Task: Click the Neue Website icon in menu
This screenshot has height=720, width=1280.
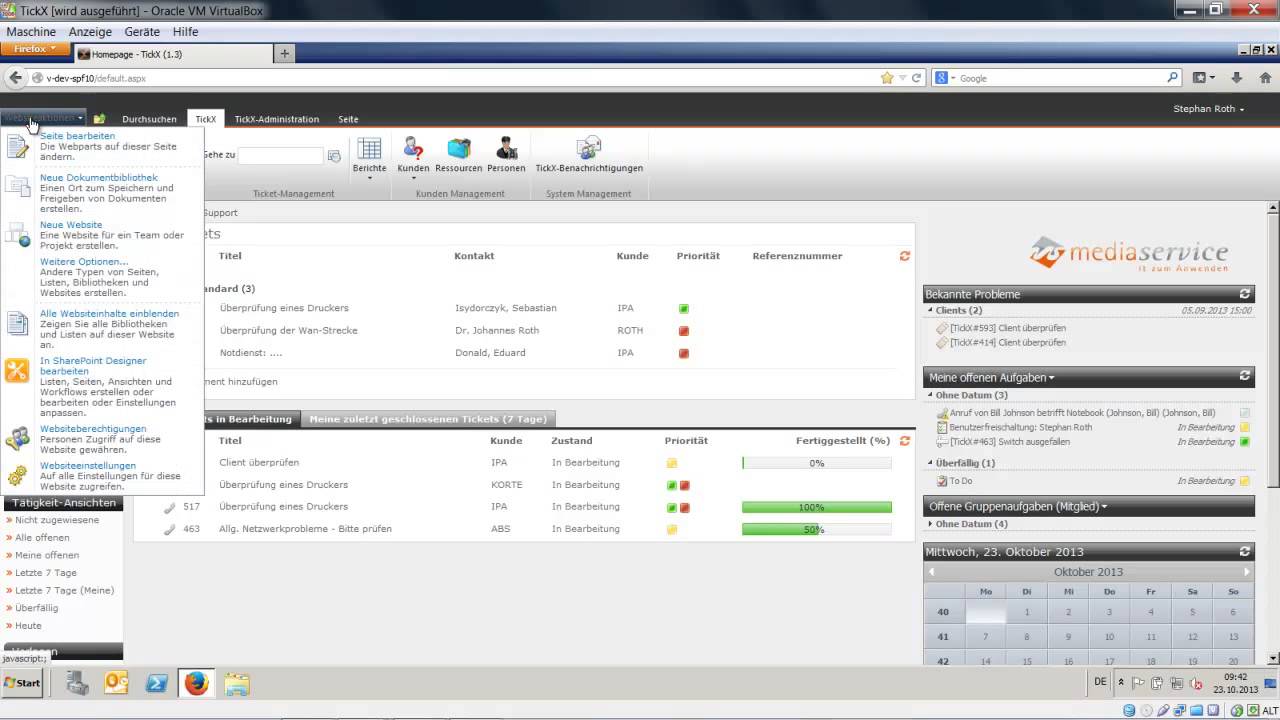Action: click(18, 235)
